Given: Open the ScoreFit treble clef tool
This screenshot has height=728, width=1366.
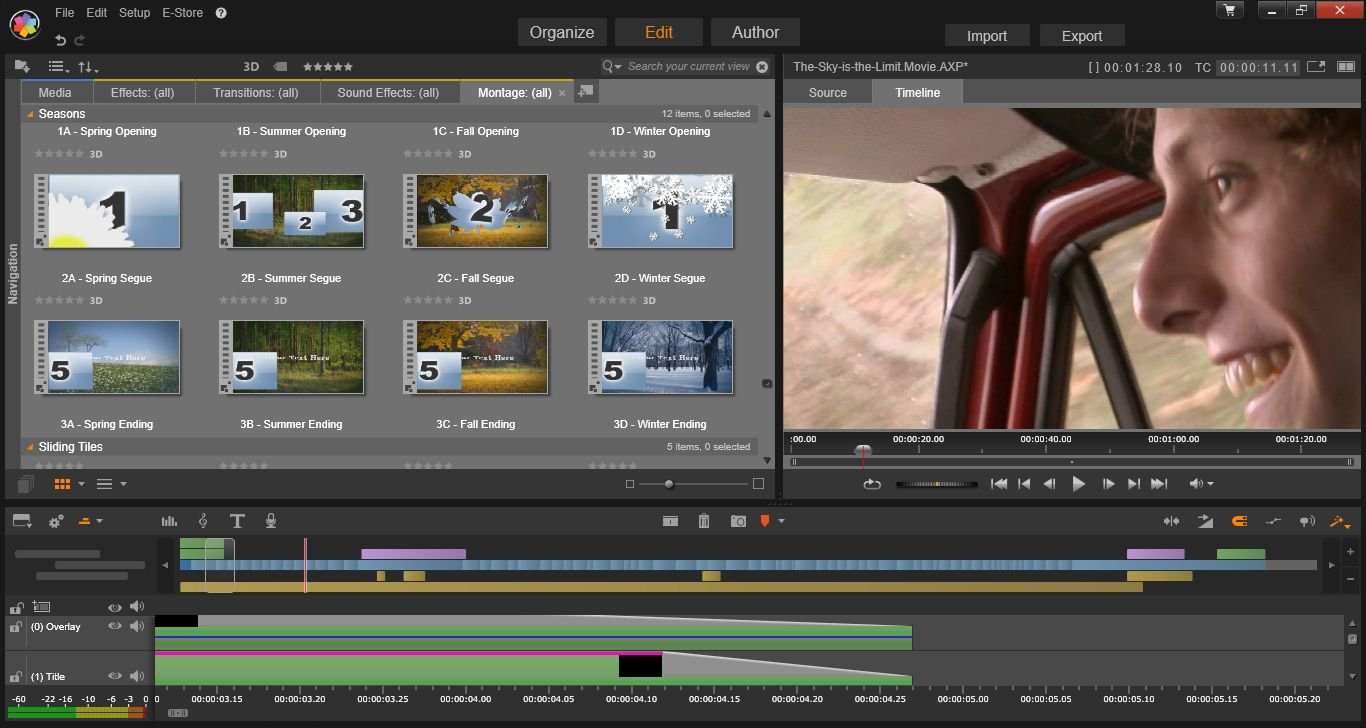Looking at the screenshot, I should [203, 521].
